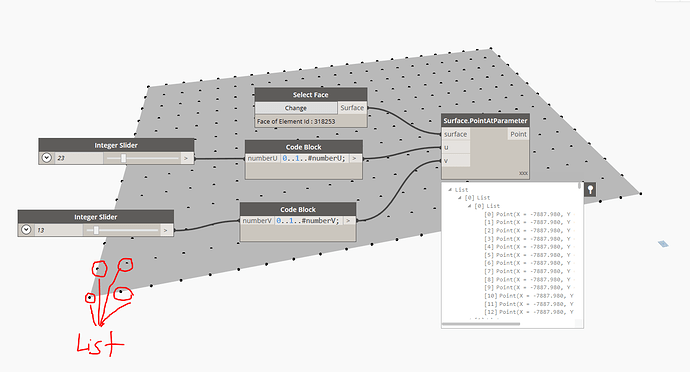Click v input port on PointAtParameter

coord(456,161)
